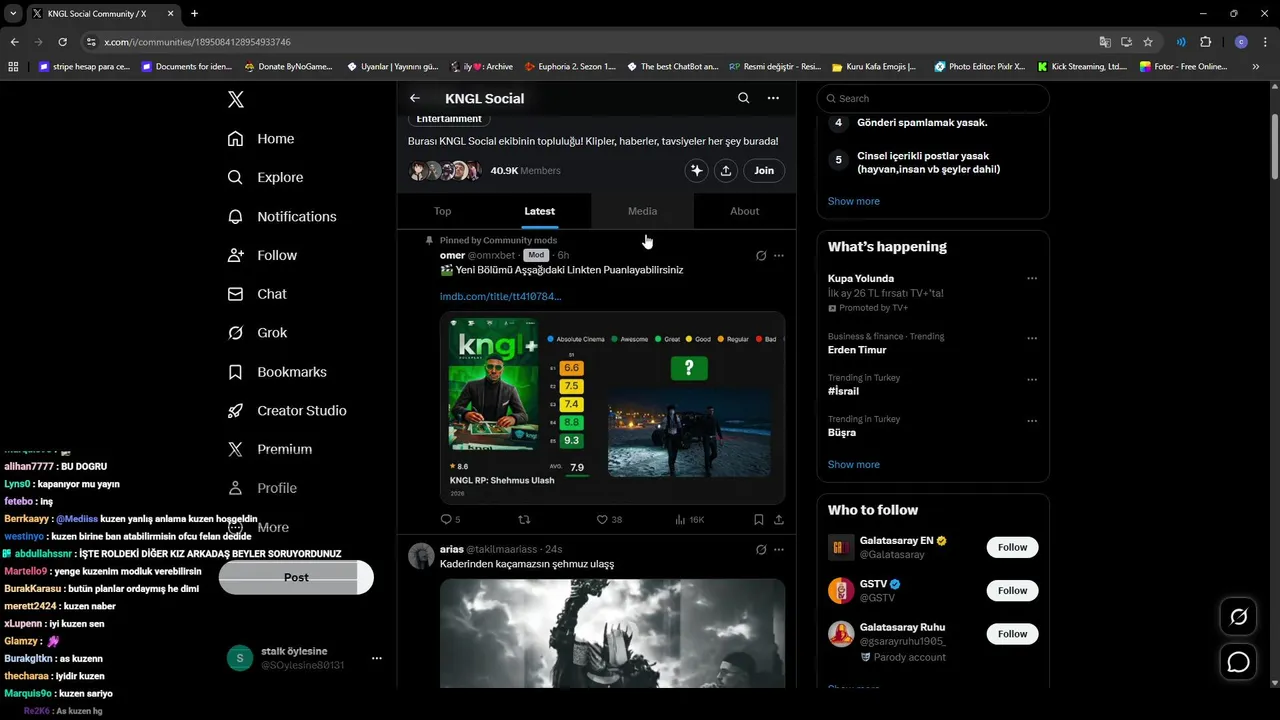The image size is (1280, 720).
Task: Switch to the Top tab
Action: click(x=442, y=211)
